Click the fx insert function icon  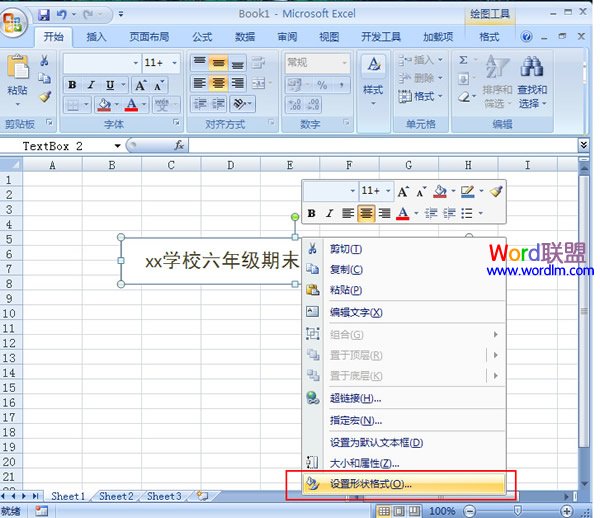(x=179, y=145)
